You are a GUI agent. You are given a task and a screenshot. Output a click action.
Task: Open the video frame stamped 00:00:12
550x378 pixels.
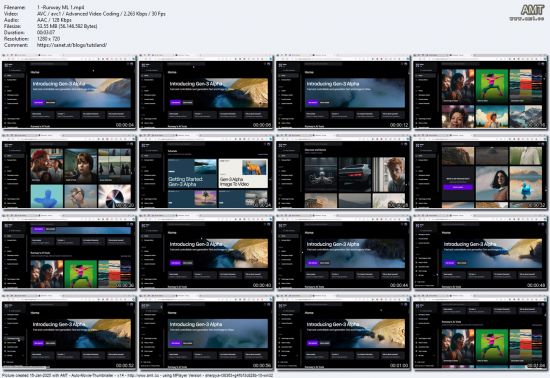coord(343,92)
